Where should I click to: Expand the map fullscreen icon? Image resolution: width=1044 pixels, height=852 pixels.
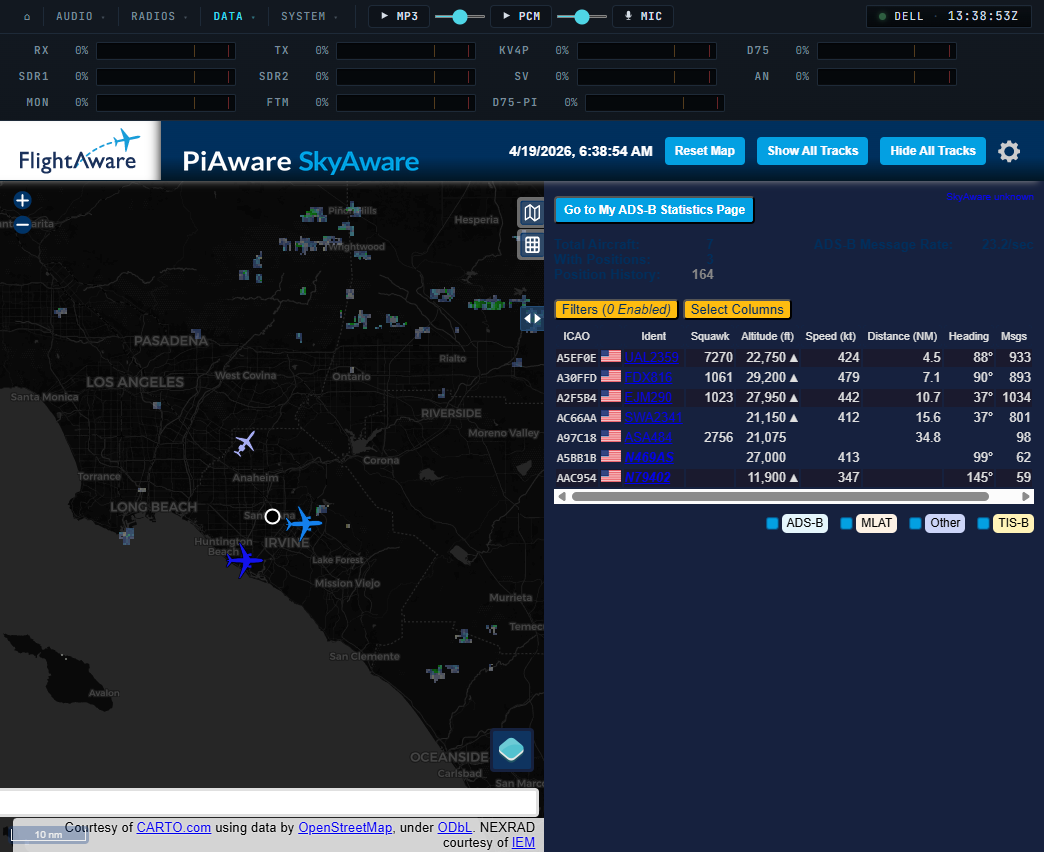point(531,213)
